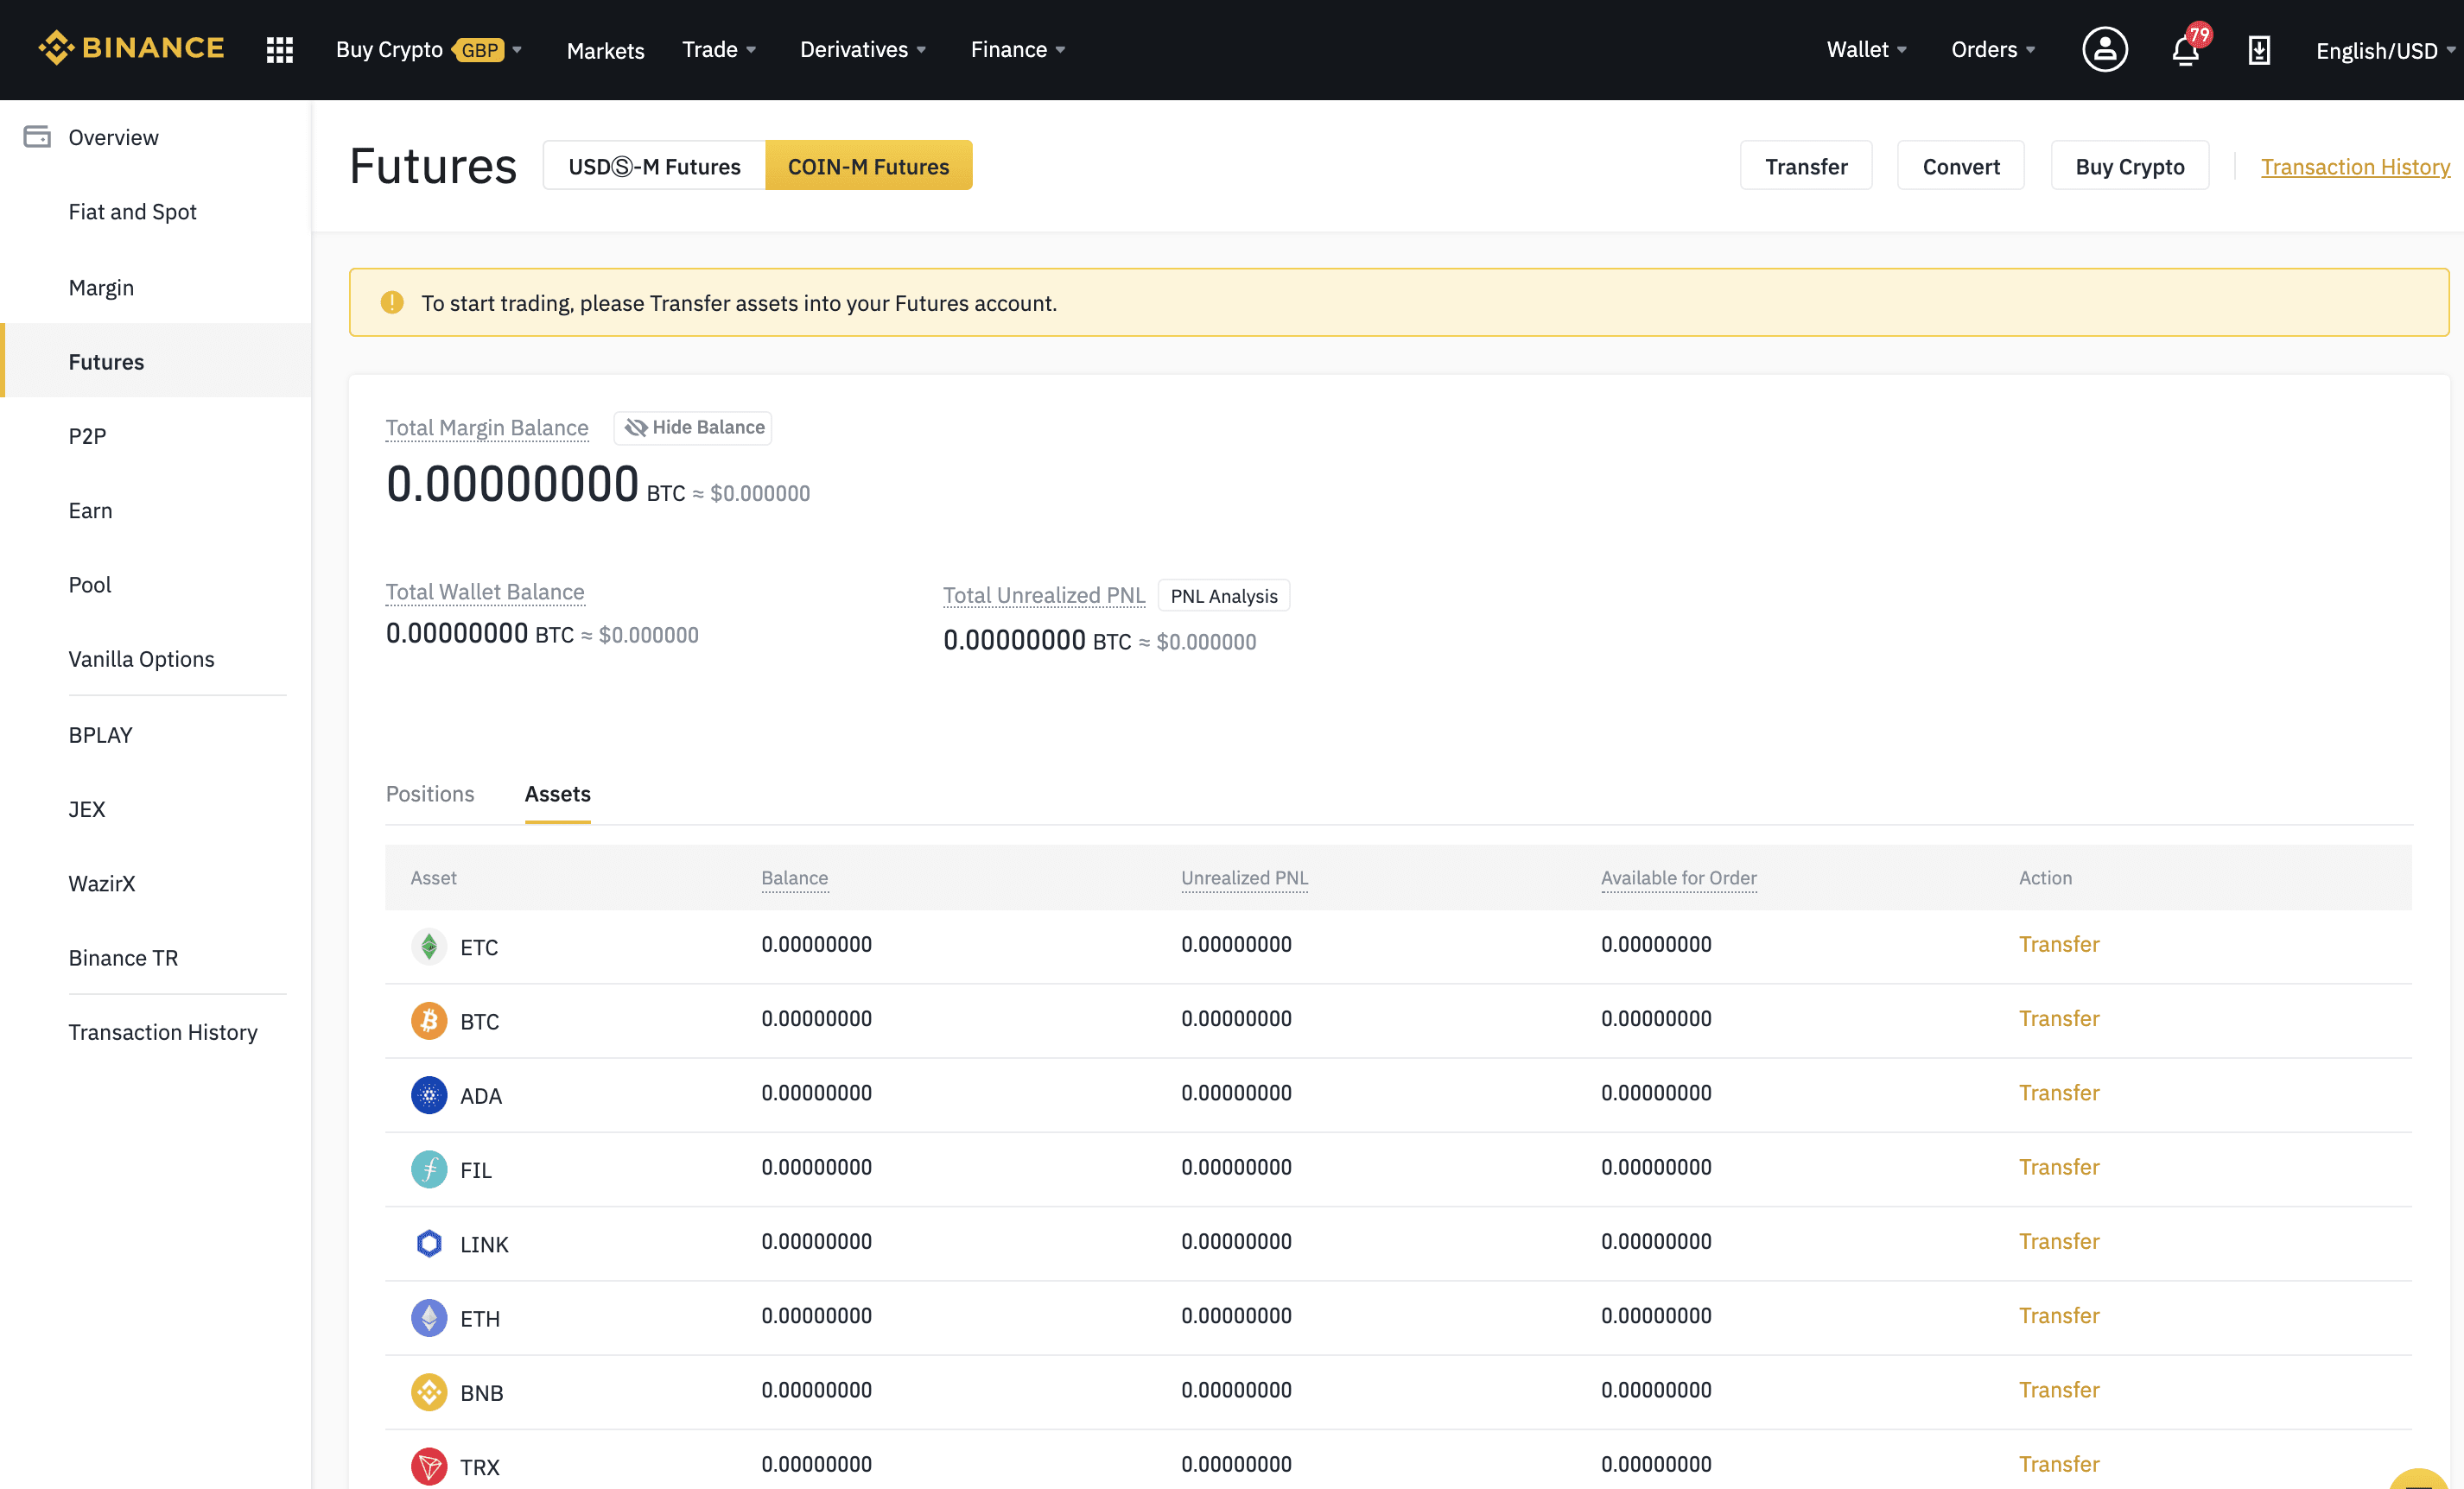Image resolution: width=2464 pixels, height=1489 pixels.
Task: Open Fiat and Spot wallet
Action: point(132,211)
